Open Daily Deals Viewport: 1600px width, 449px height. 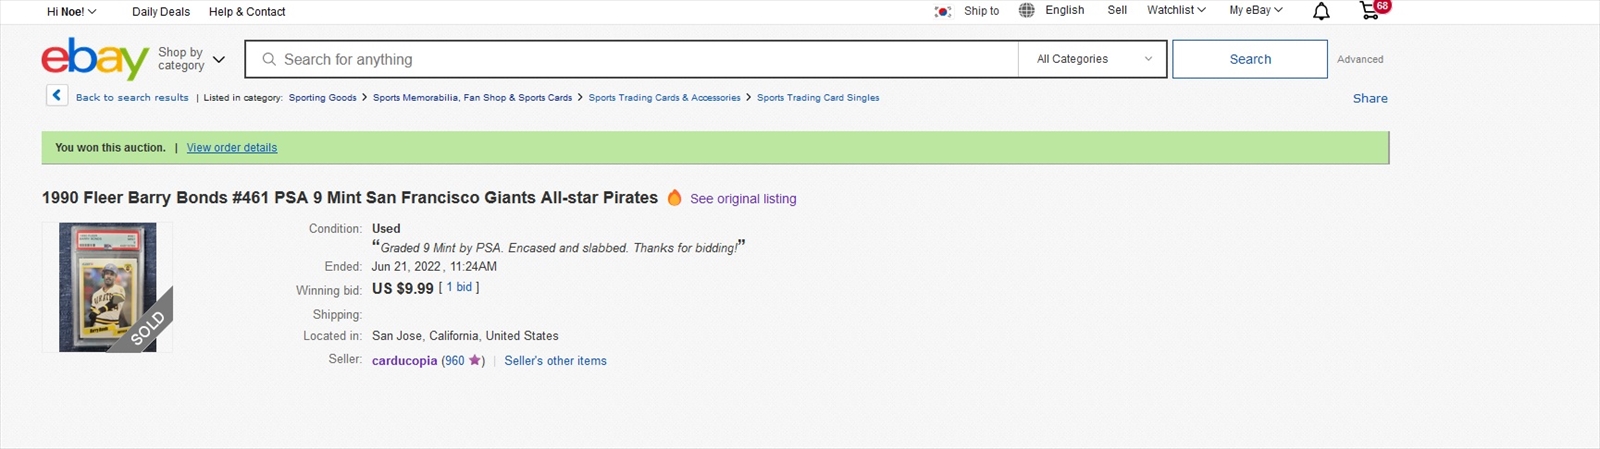point(161,12)
